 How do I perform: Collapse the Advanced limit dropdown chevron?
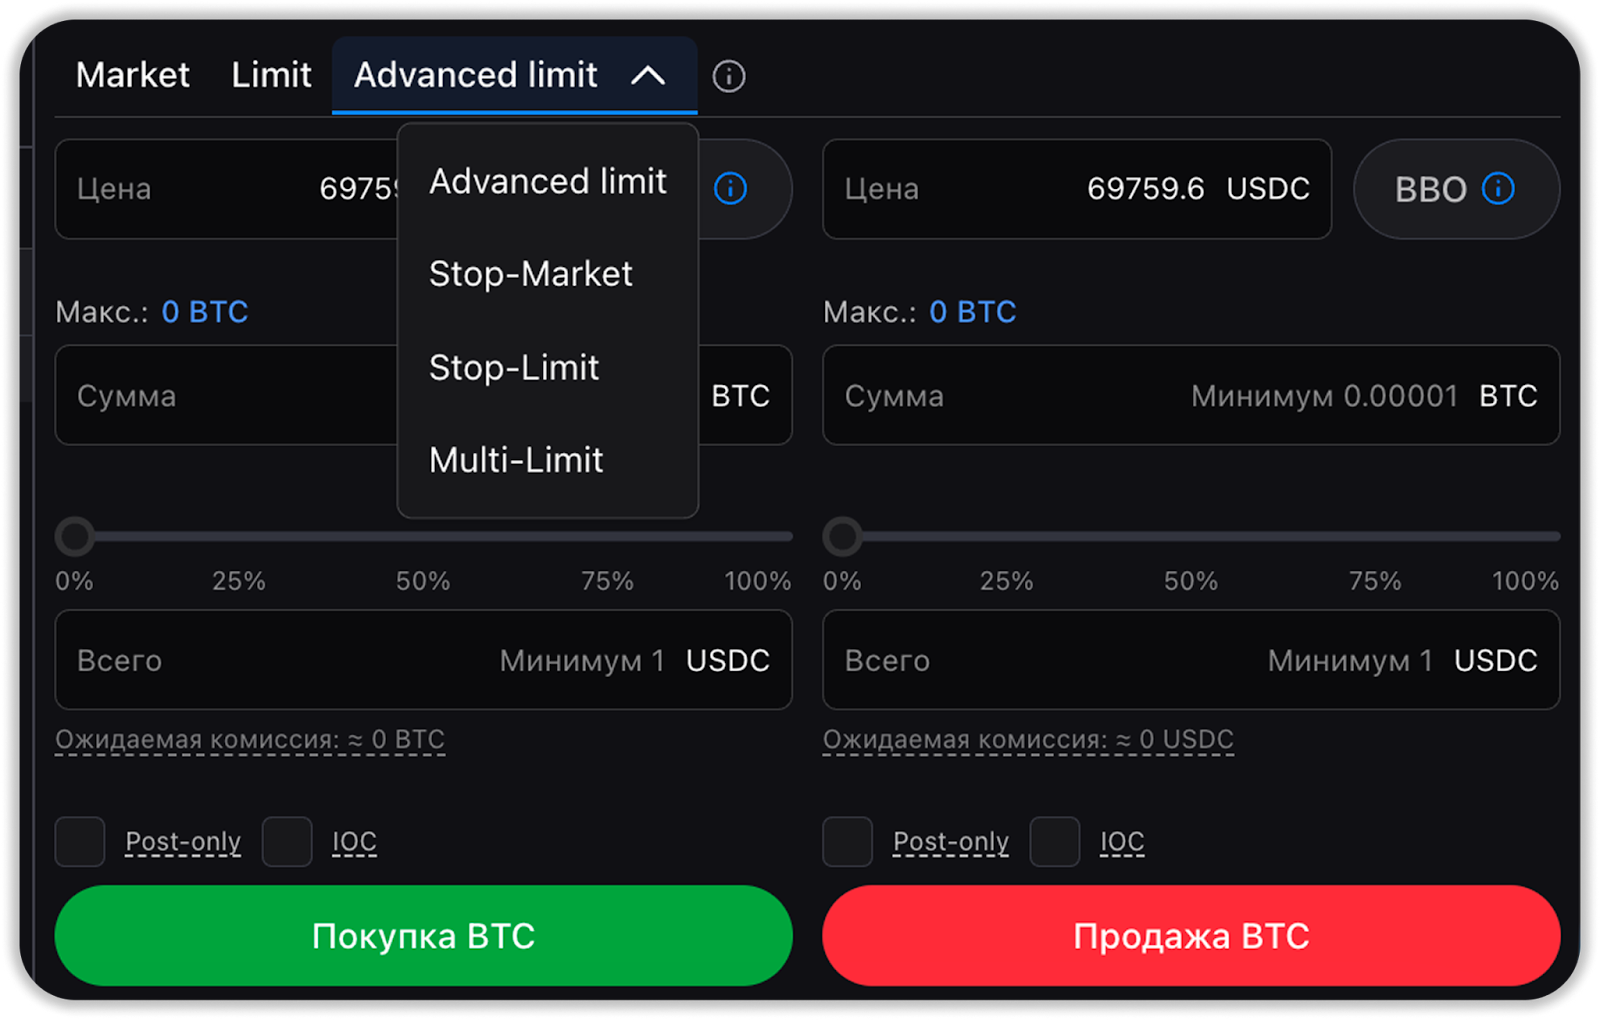(x=648, y=76)
